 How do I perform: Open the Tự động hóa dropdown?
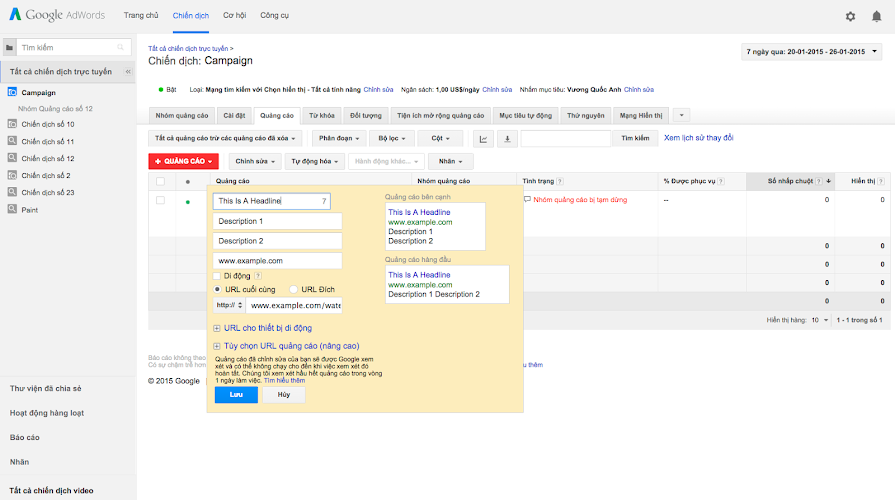[x=315, y=162]
